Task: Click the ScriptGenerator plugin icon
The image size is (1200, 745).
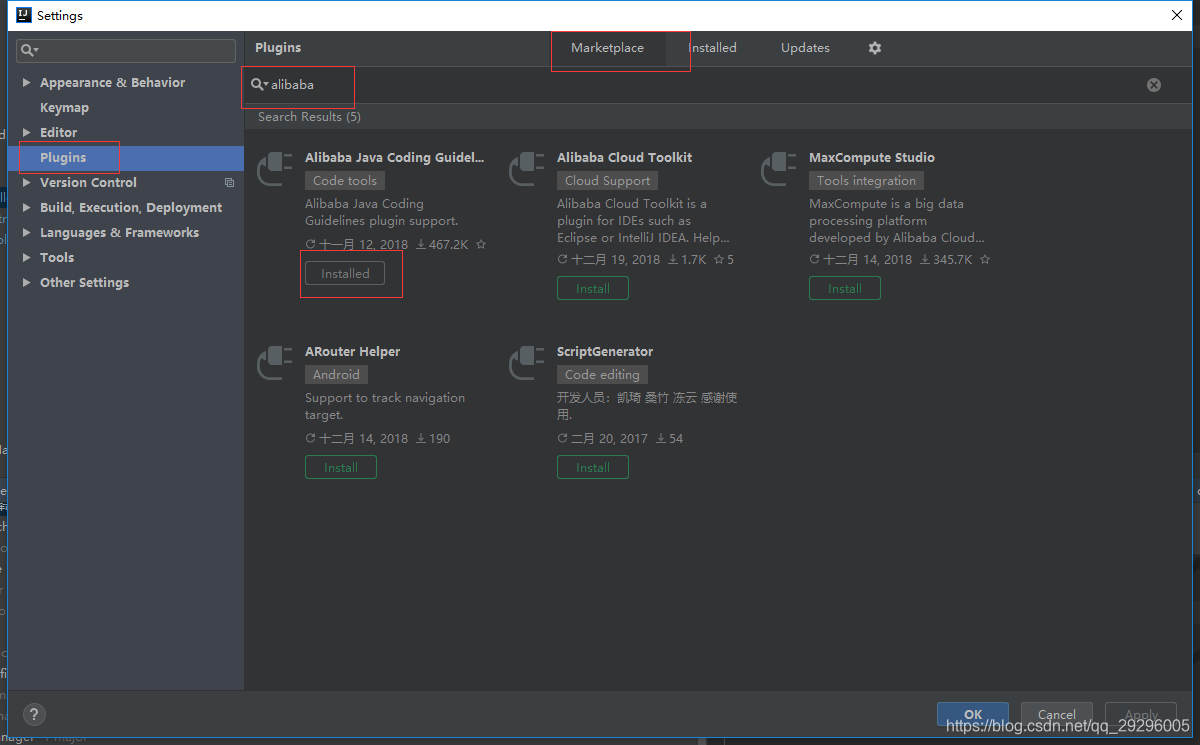Action: (526, 362)
